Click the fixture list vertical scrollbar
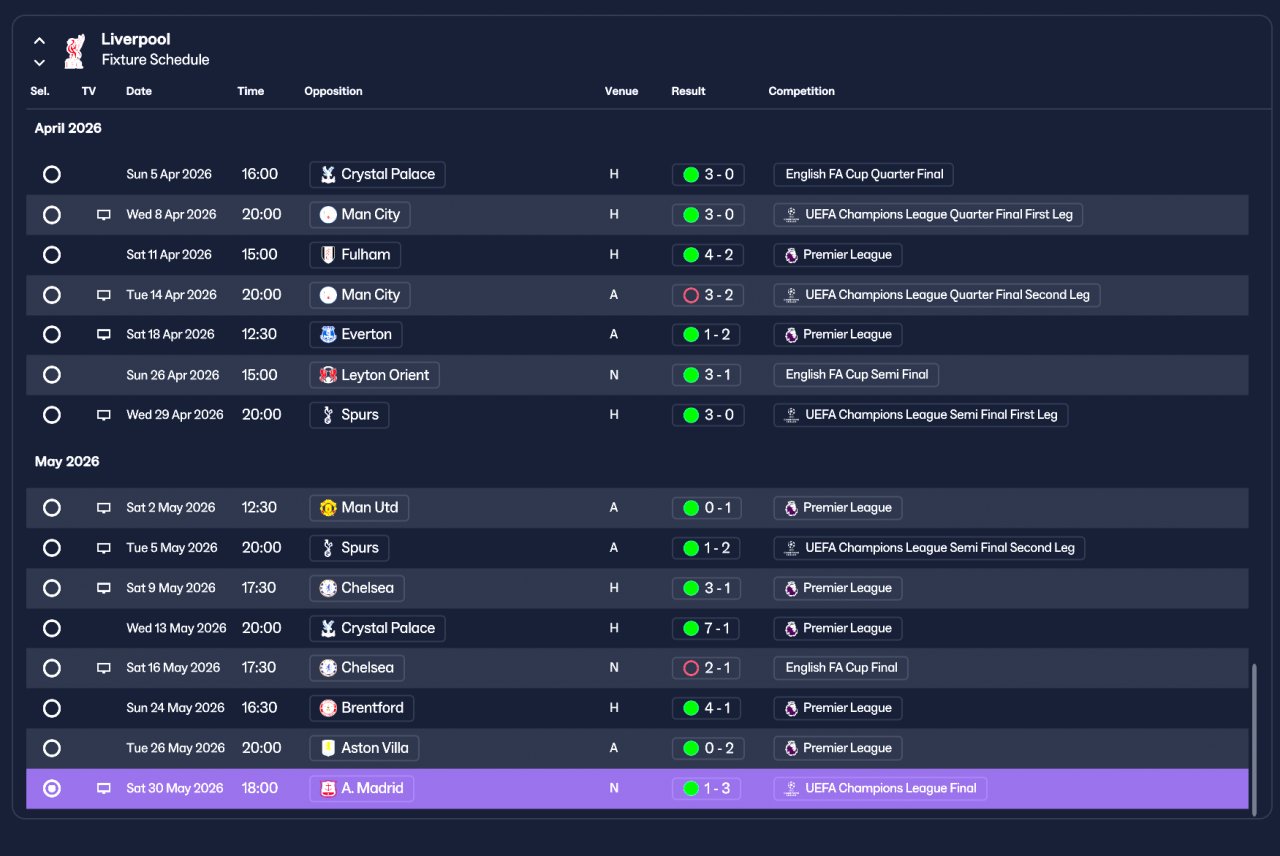The width and height of the screenshot is (1280, 856). pos(1253,738)
